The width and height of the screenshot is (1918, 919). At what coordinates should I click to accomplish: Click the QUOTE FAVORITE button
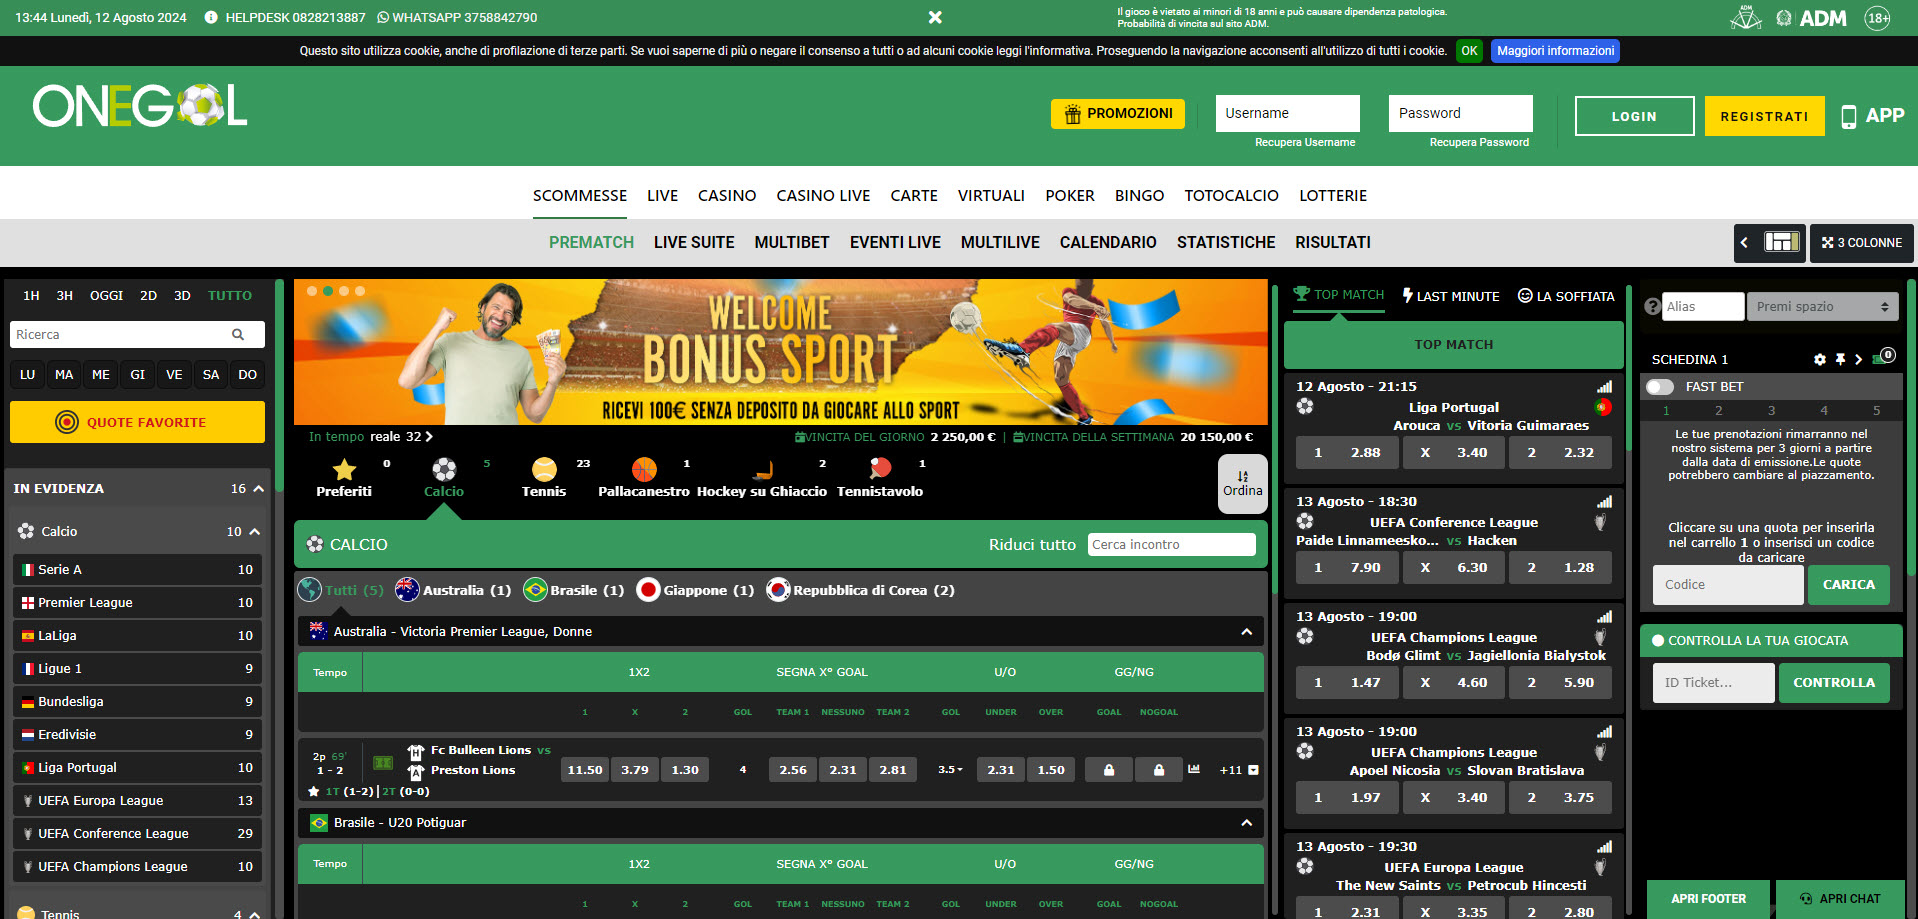(x=137, y=422)
